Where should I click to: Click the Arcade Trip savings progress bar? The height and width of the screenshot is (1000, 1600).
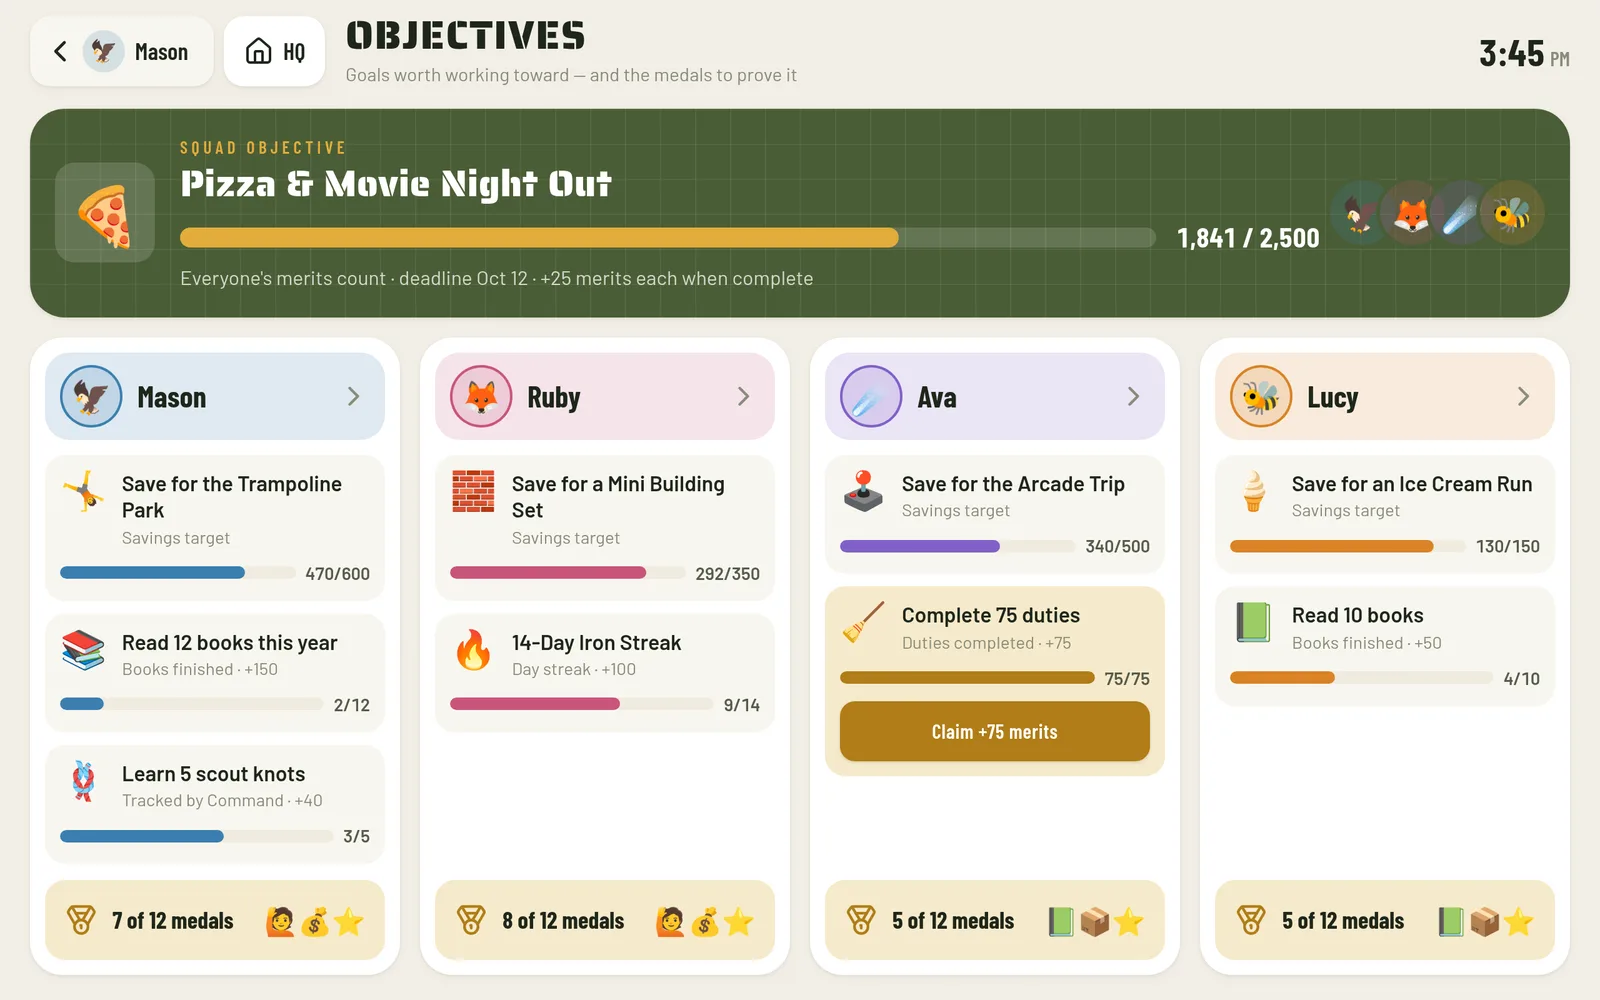click(x=957, y=546)
